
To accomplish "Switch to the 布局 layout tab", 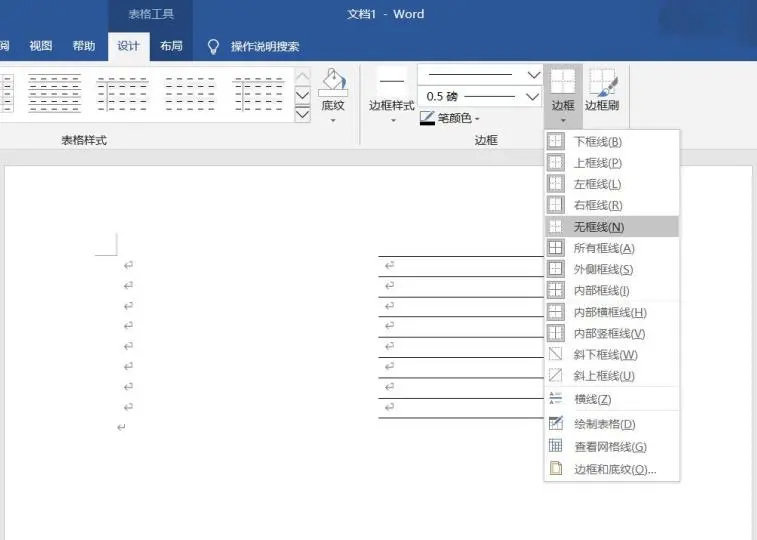I will click(171, 46).
